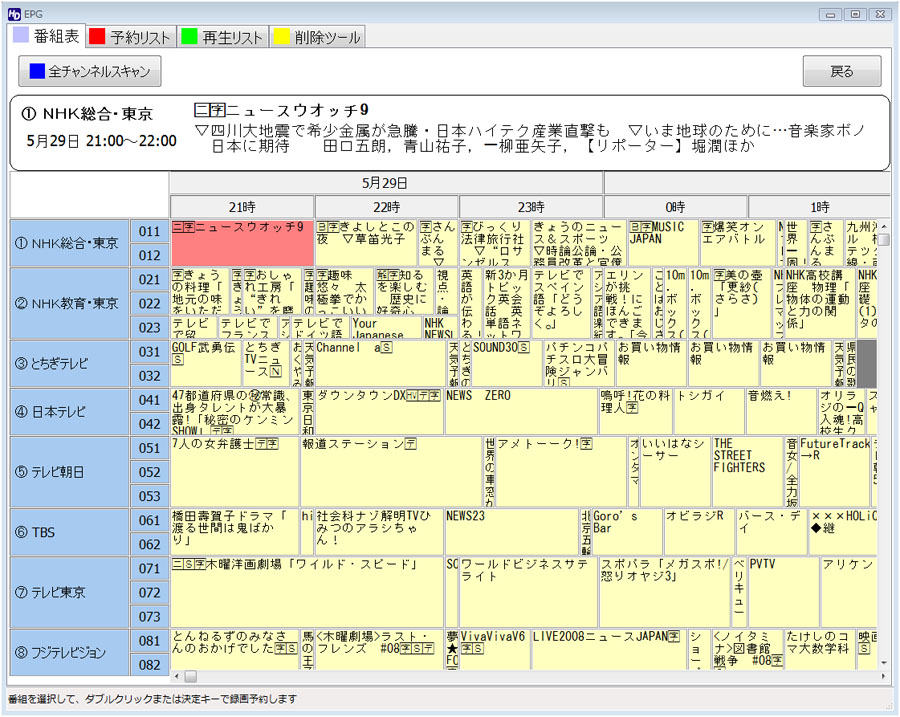Image resolution: width=900 pixels, height=717 pixels.
Task: Select the Goro's Bar program
Action: pos(627,532)
